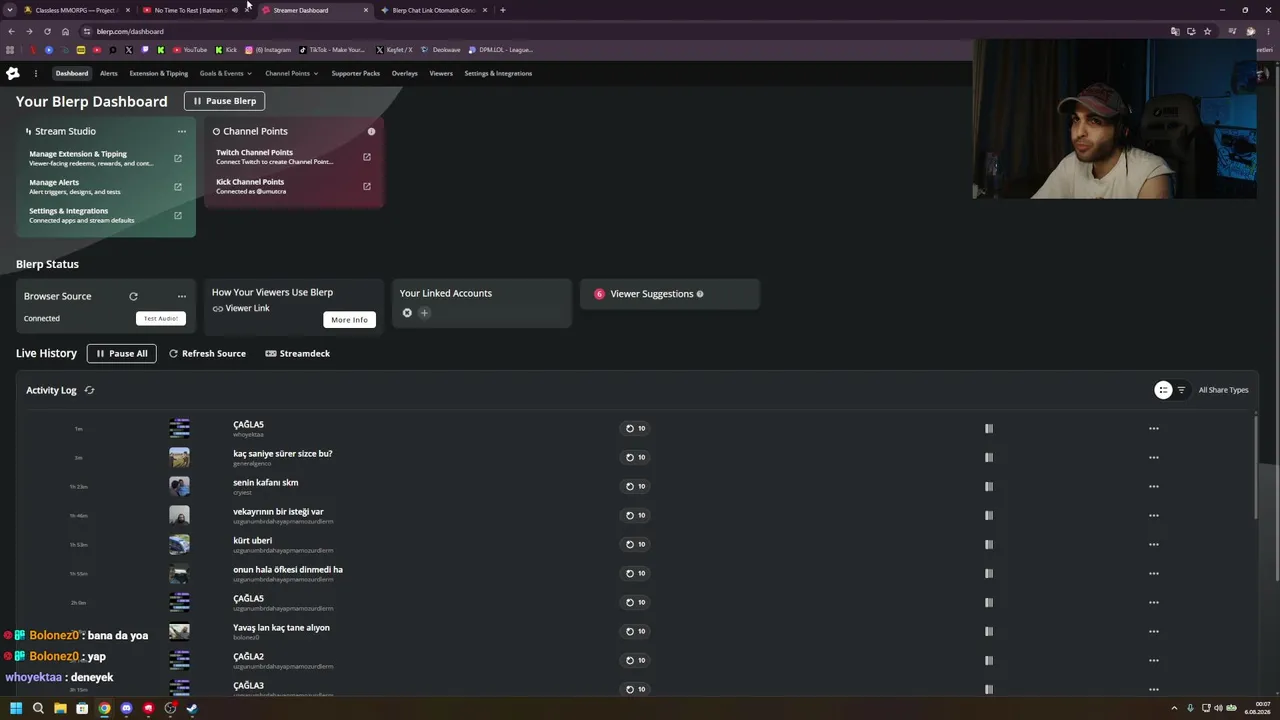Click More Info under viewer usage

pyautogui.click(x=349, y=320)
